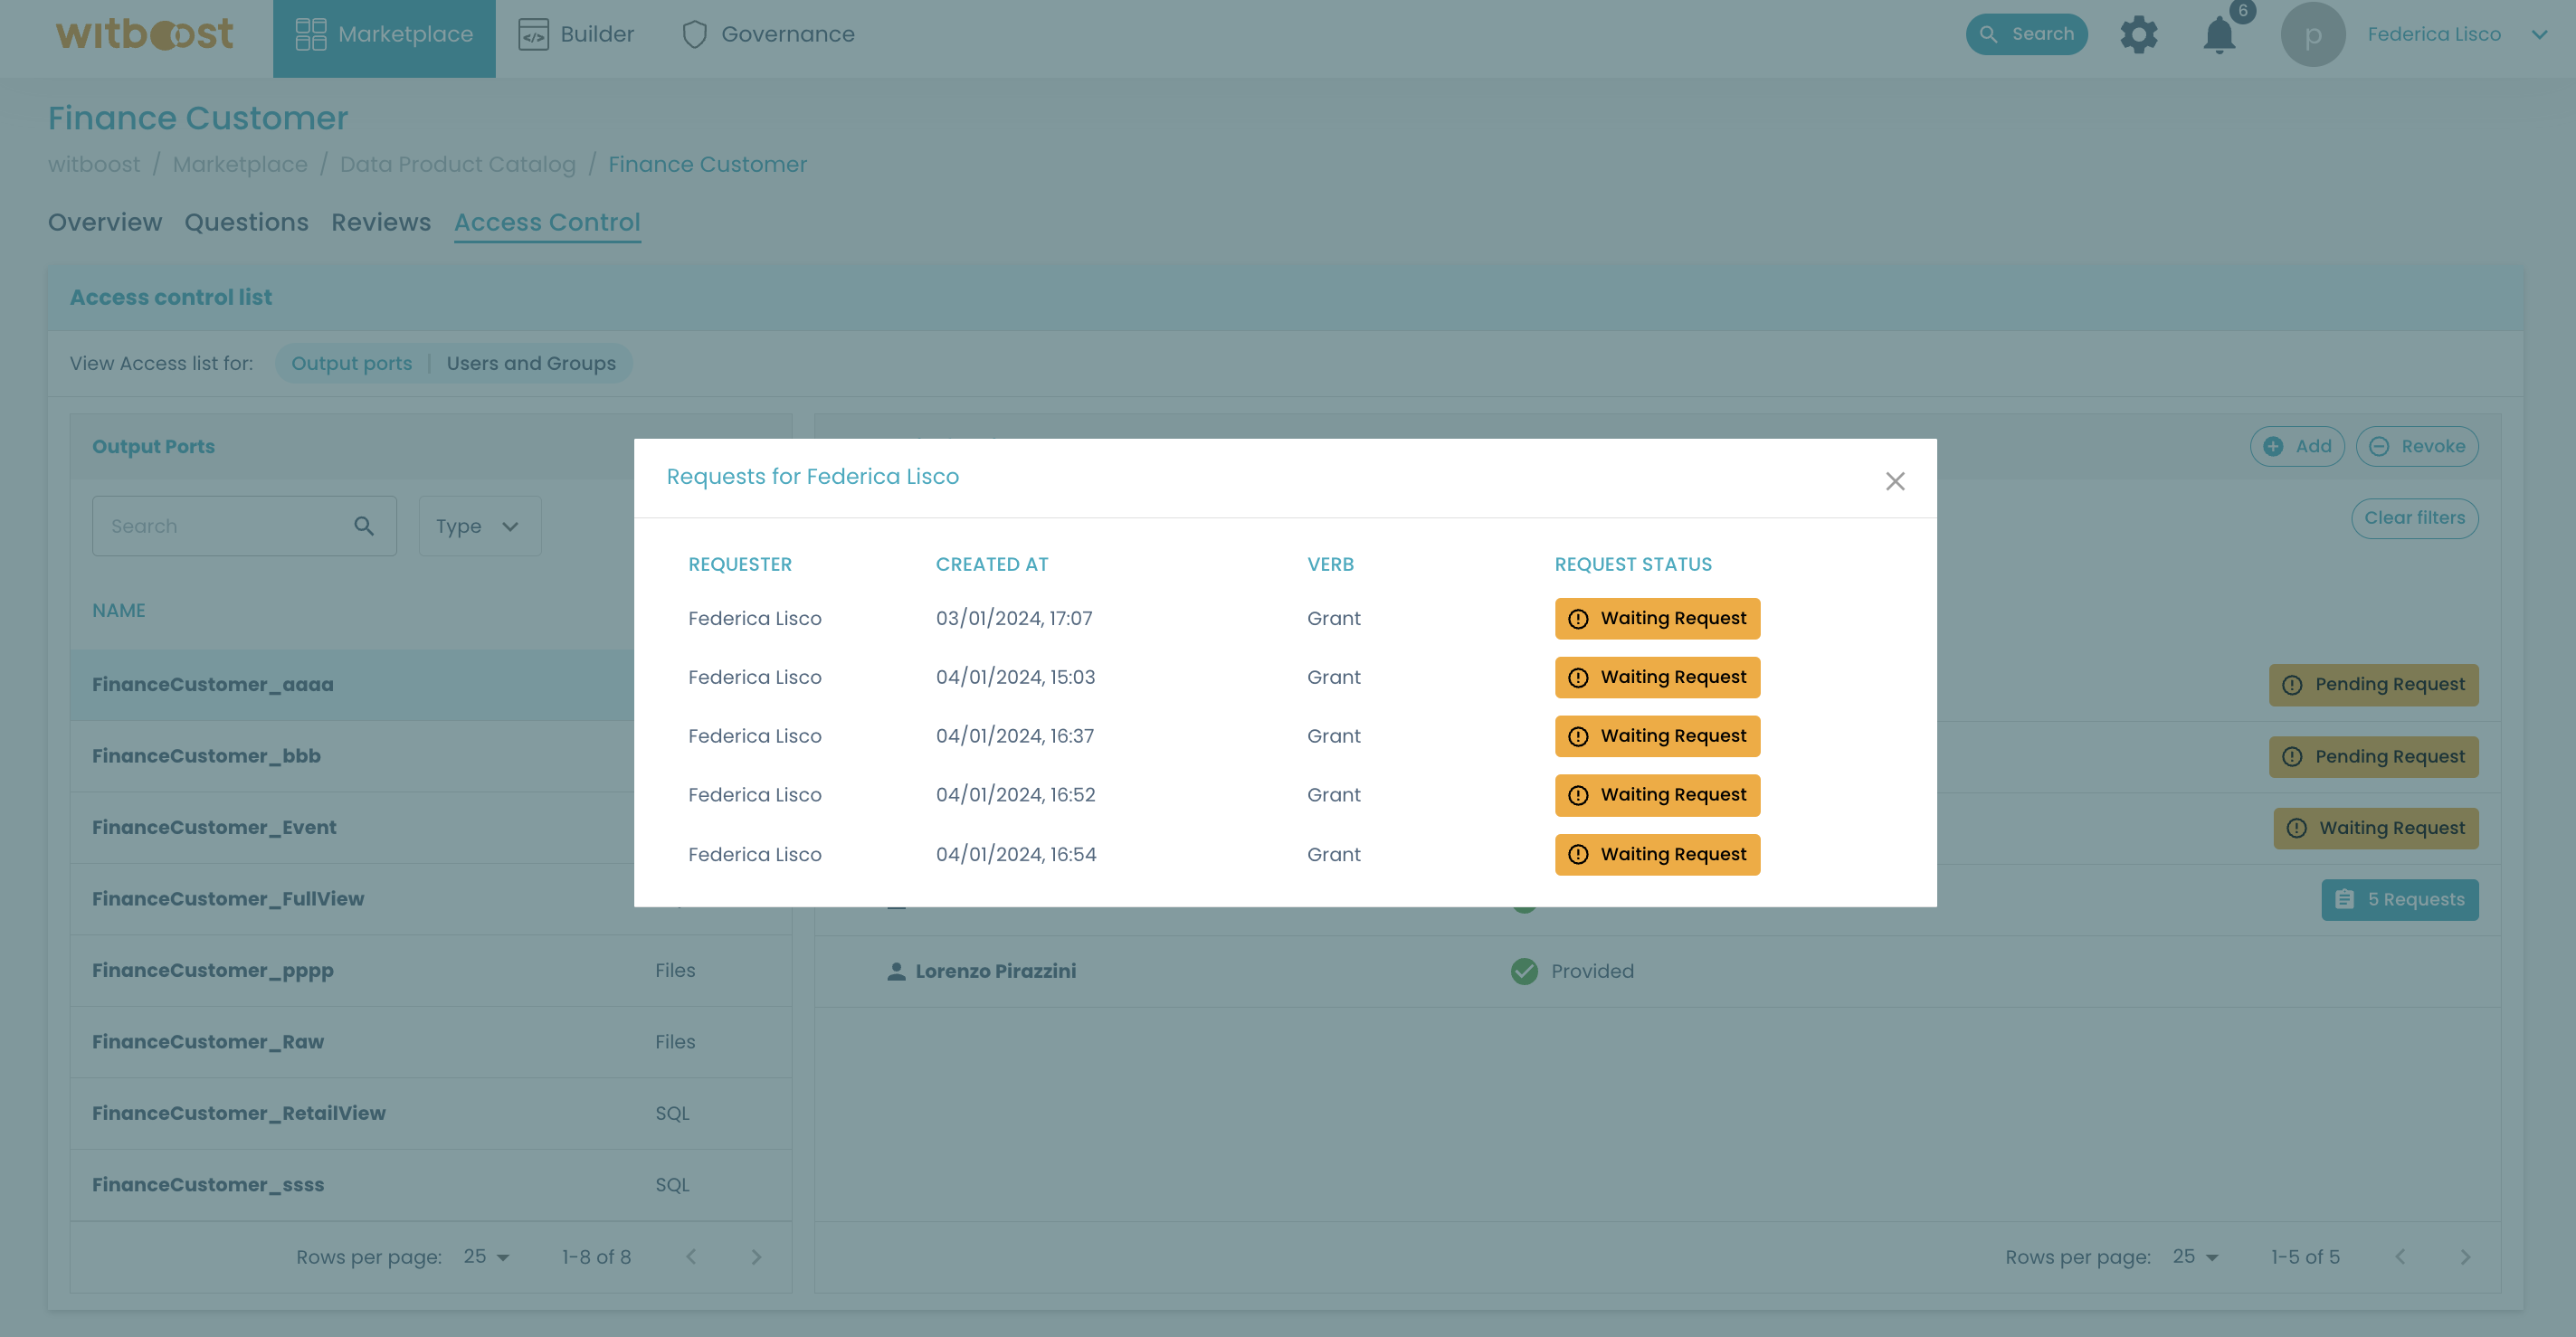Image resolution: width=2576 pixels, height=1337 pixels.
Task: Switch to the Output ports toggle
Action: [x=351, y=363]
